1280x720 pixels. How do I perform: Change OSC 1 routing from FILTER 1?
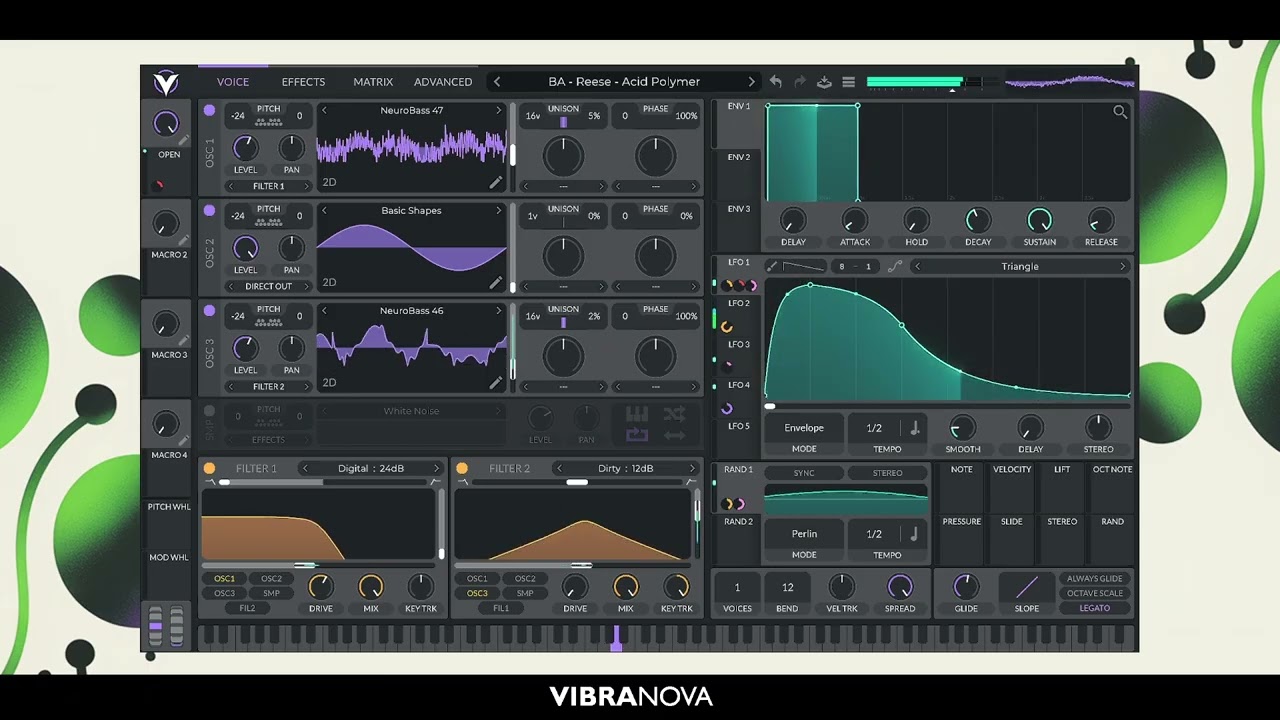[x=268, y=186]
